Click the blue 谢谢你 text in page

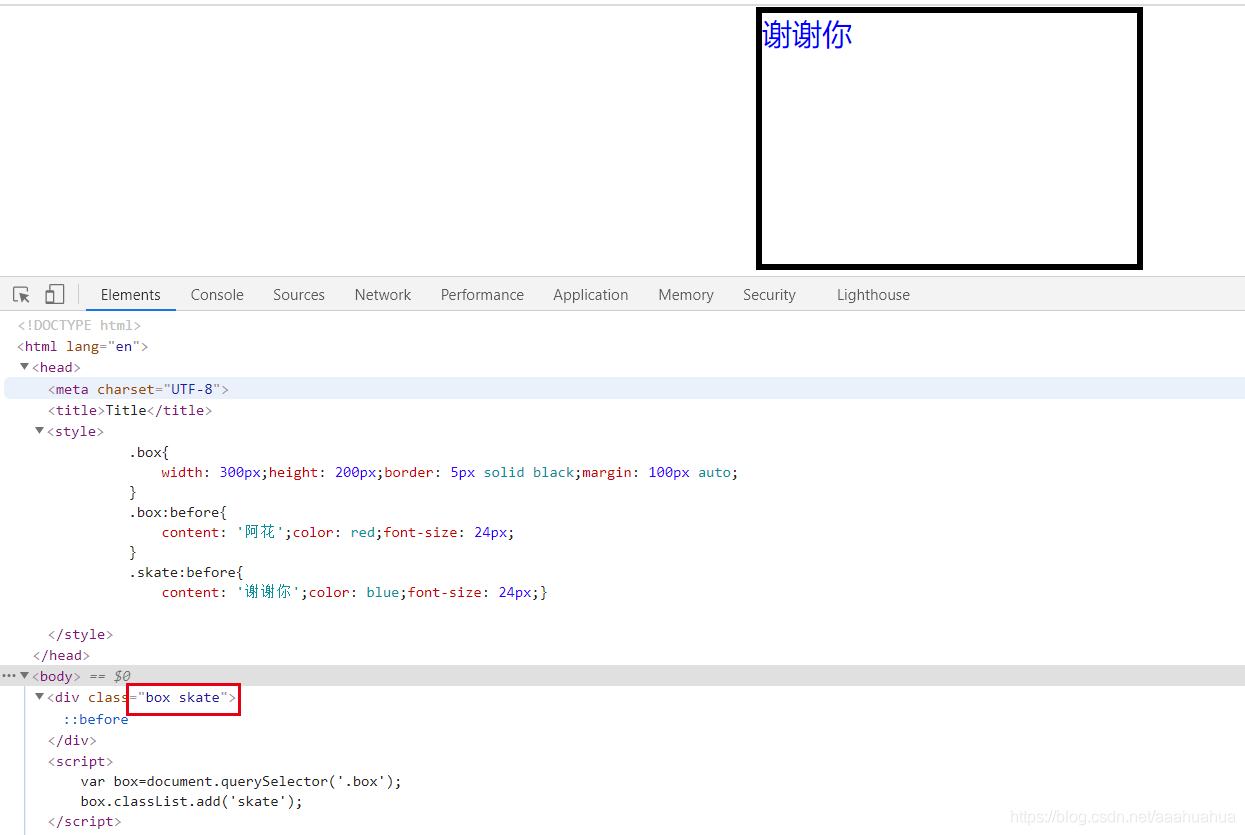[807, 34]
